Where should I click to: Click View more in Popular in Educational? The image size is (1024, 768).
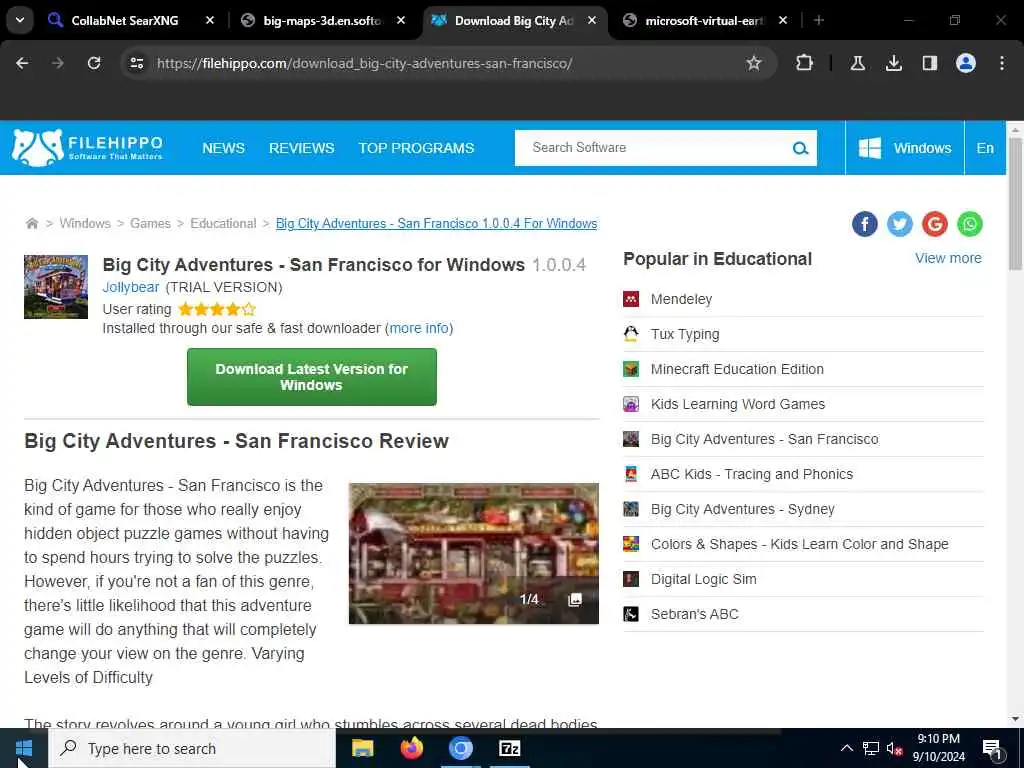(948, 258)
